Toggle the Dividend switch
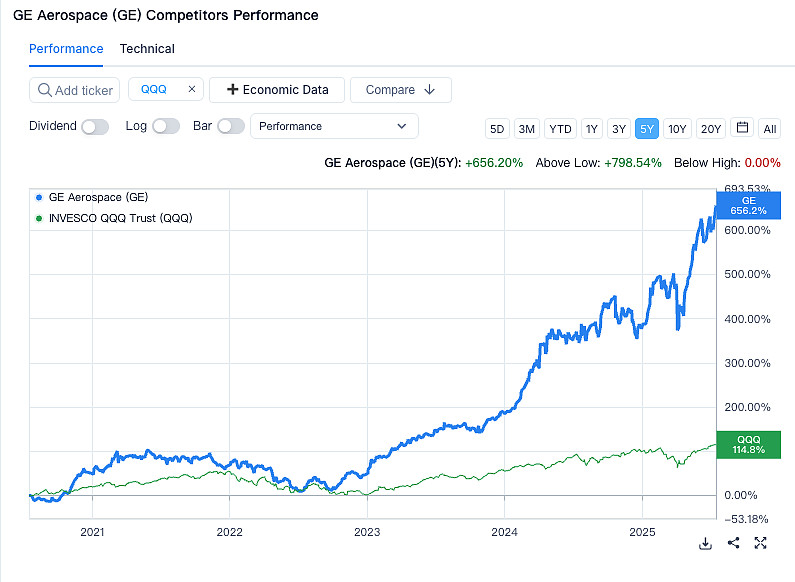The height and width of the screenshot is (582, 795). coord(94,126)
